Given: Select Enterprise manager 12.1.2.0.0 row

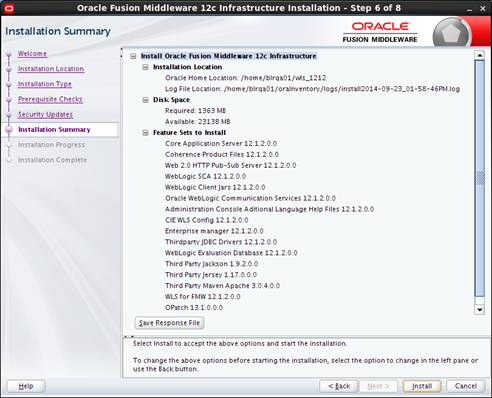Looking at the screenshot, I should [x=214, y=231].
